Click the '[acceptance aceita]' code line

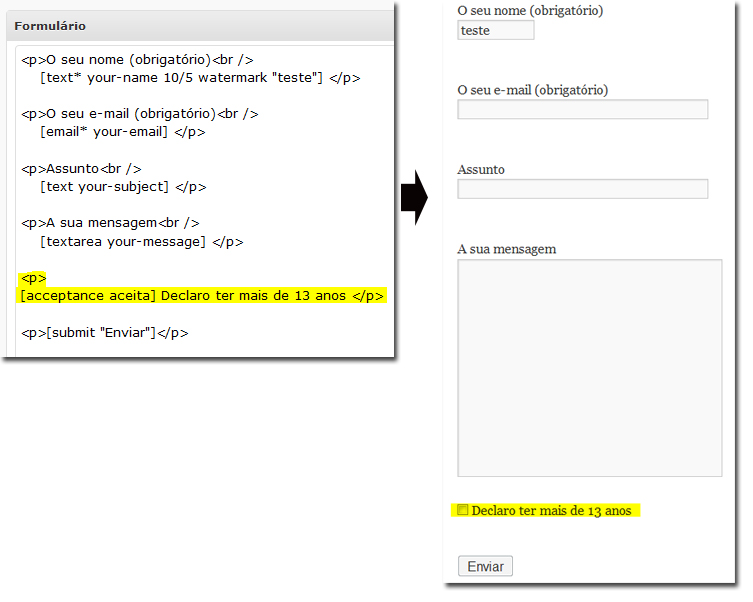pyautogui.click(x=202, y=296)
